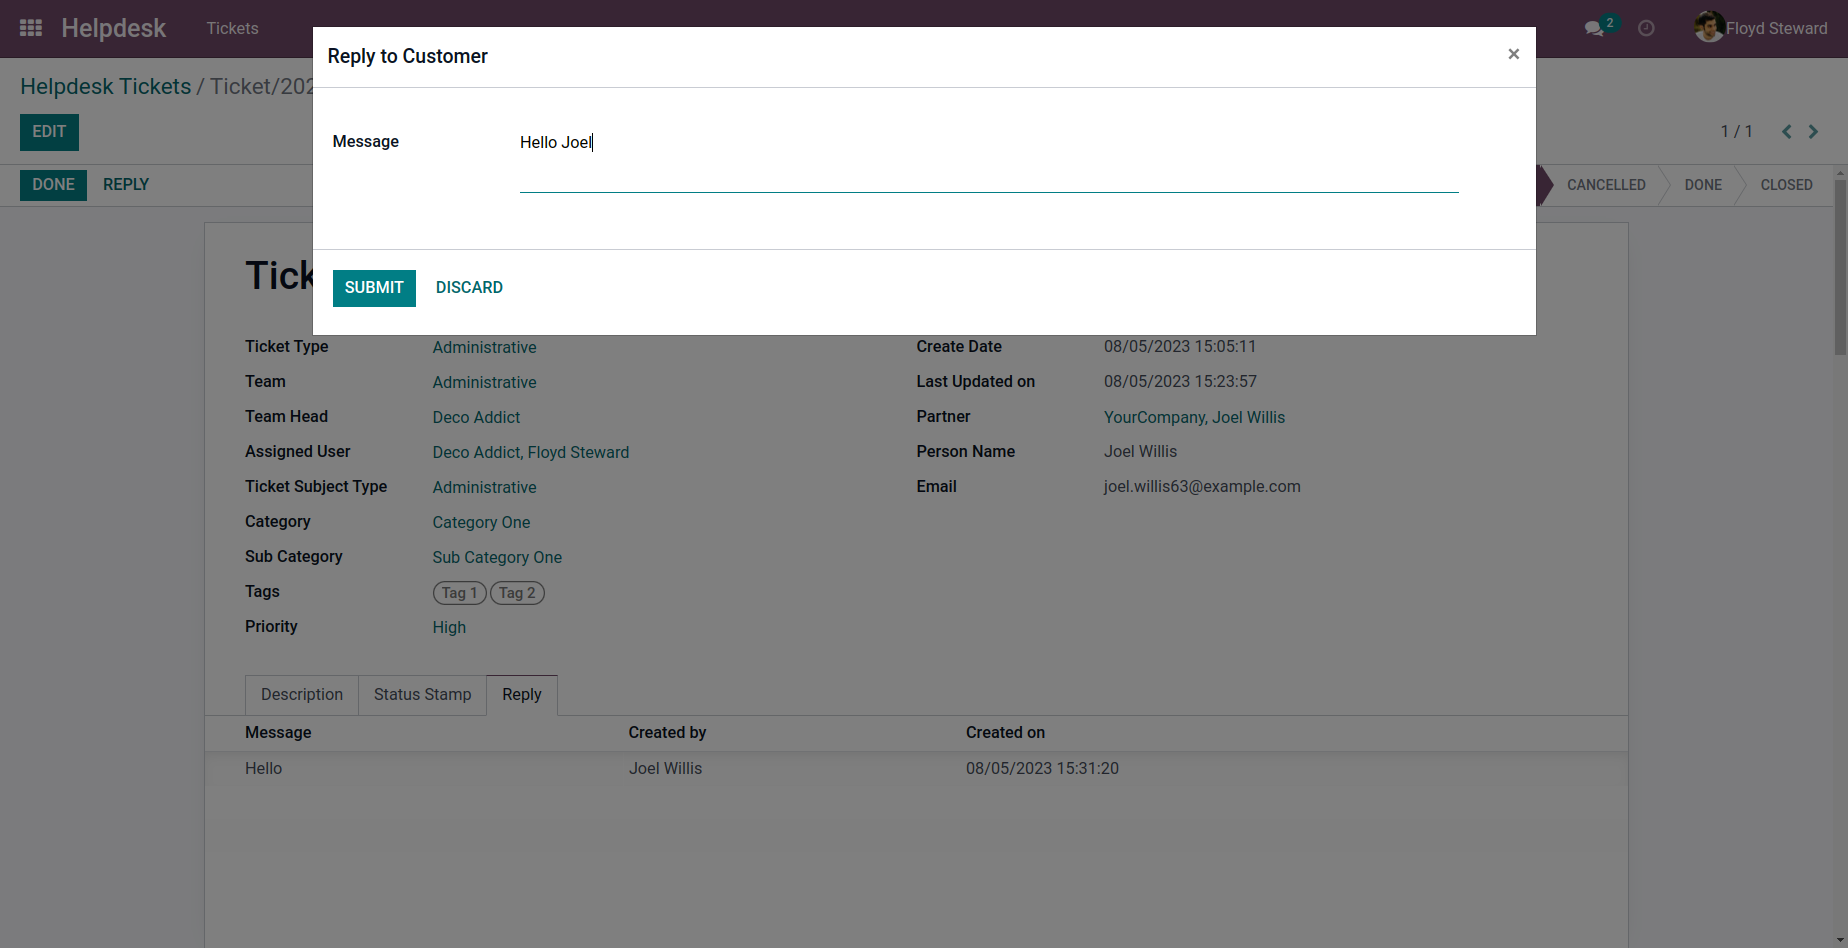Go to previous ticket record arrow

pos(1786,132)
